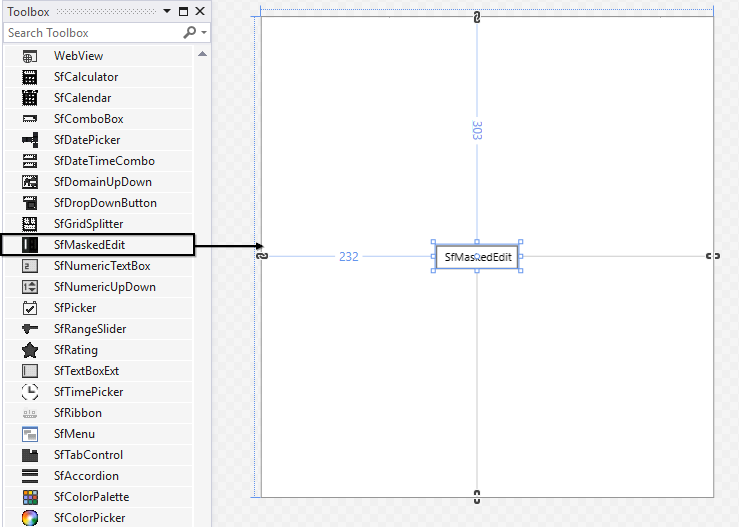
Task: Select the WebView globe icon
Action: pyautogui.click(x=30, y=56)
